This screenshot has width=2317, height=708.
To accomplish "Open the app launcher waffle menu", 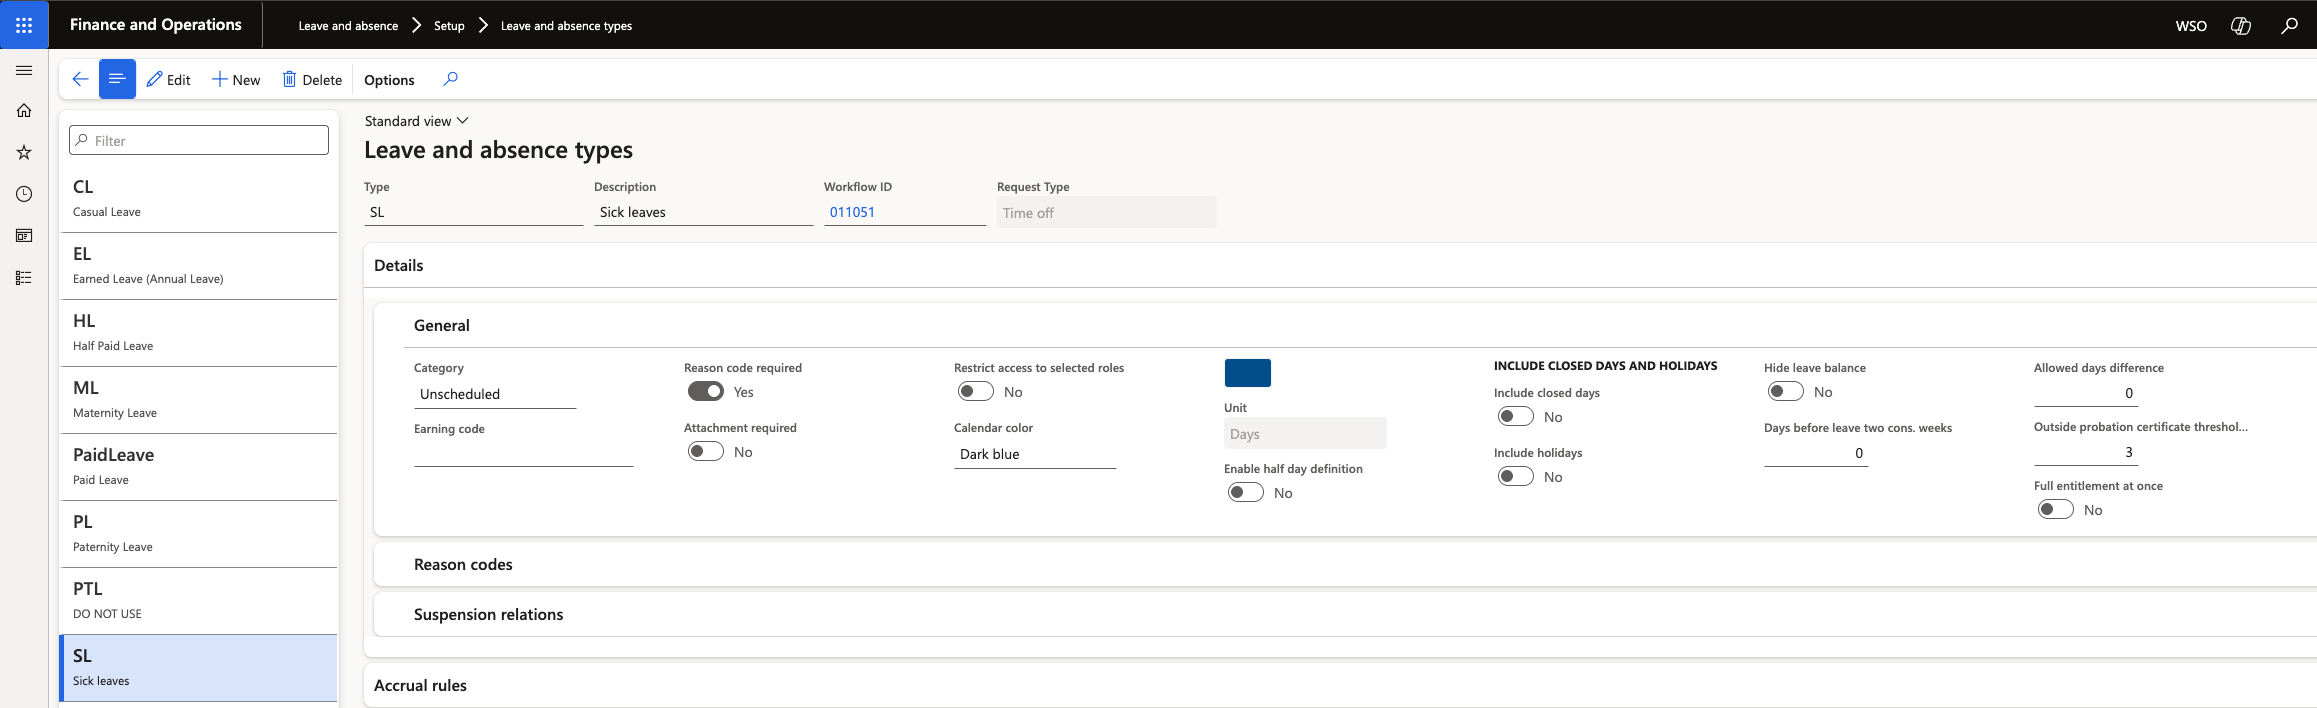I will point(24,25).
